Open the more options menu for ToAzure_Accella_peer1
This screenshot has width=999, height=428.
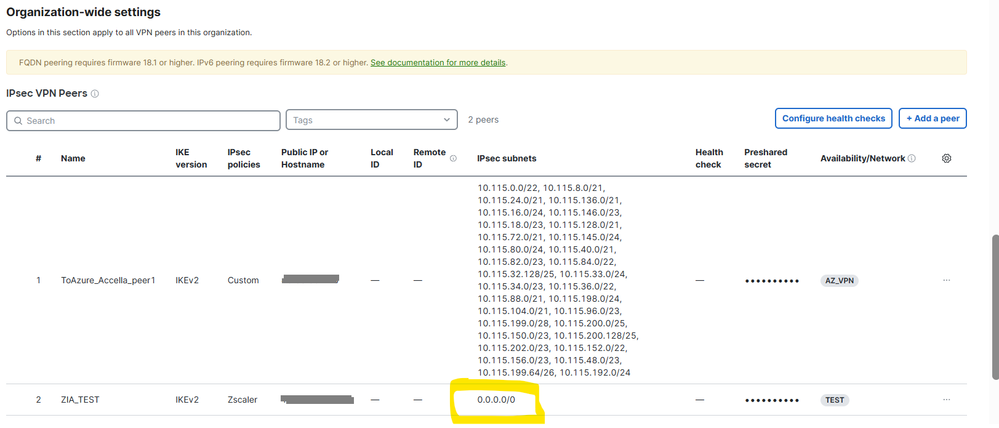[947, 281]
